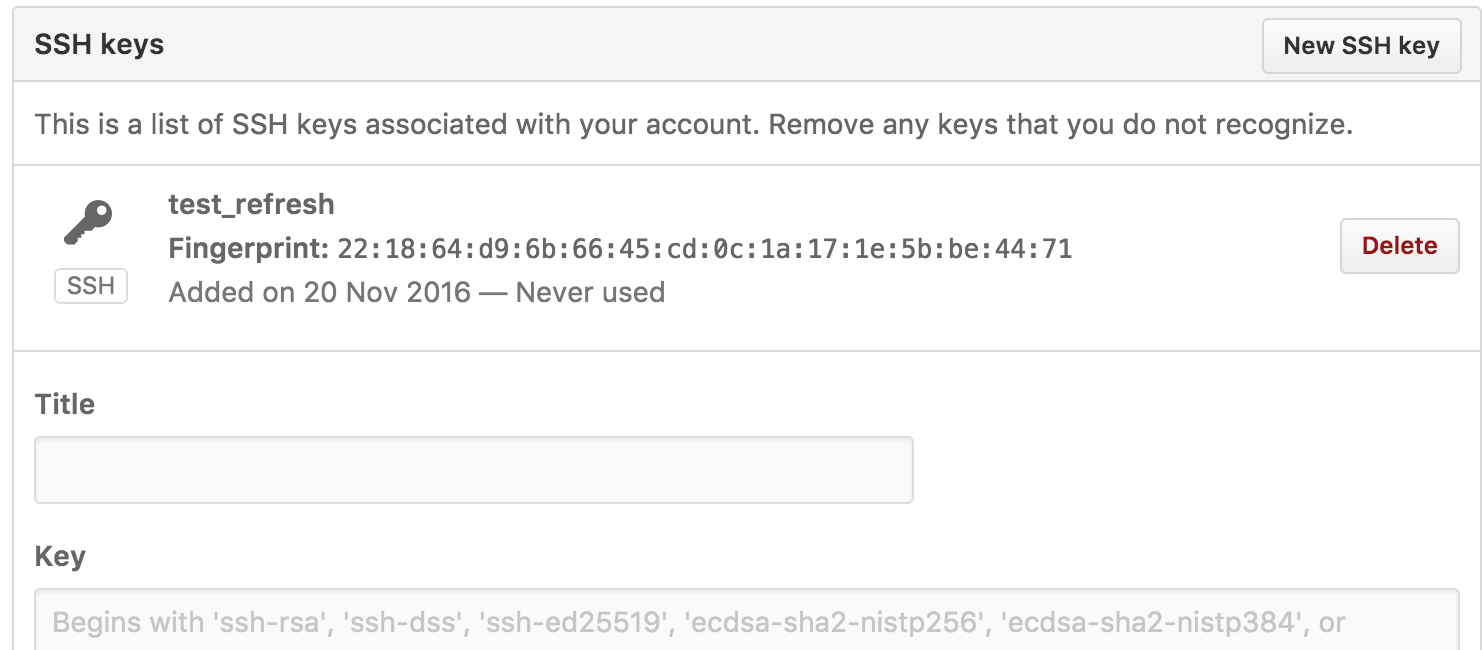Viewport: 1482px width, 650px height.
Task: Click the key icon beside test_refresh
Action: pos(89,222)
